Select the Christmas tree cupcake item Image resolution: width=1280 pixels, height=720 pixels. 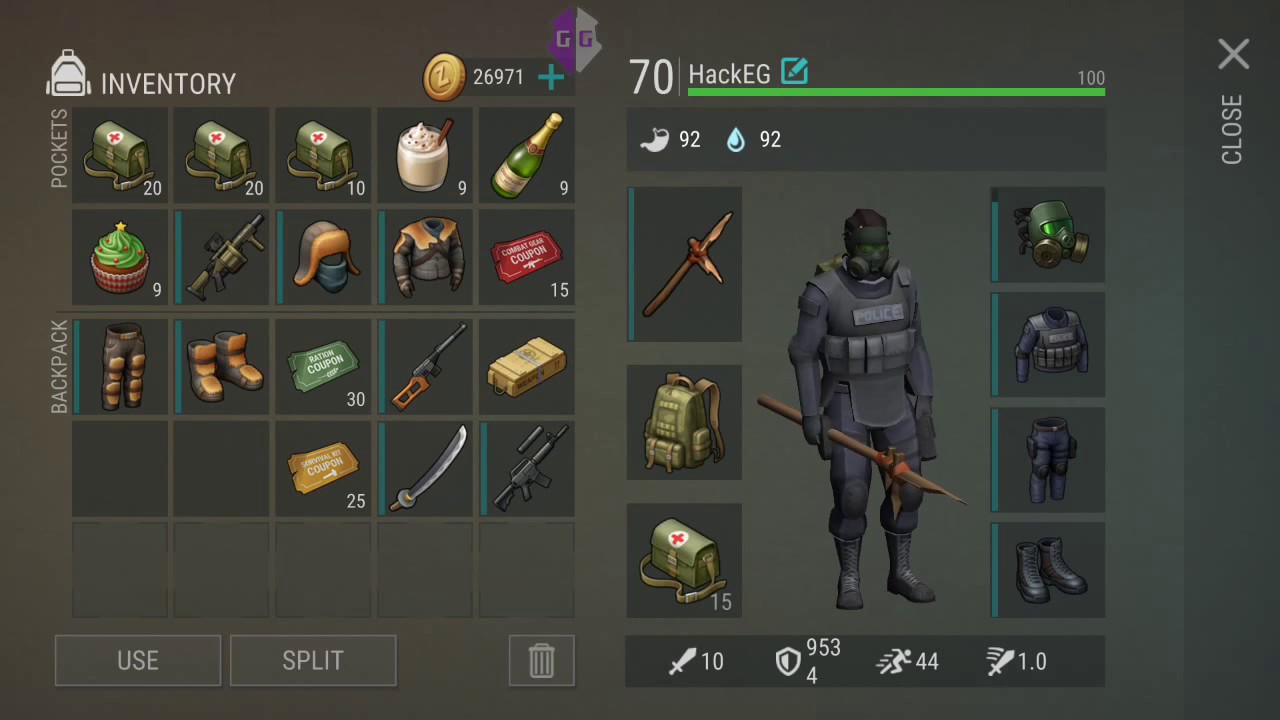(121, 257)
